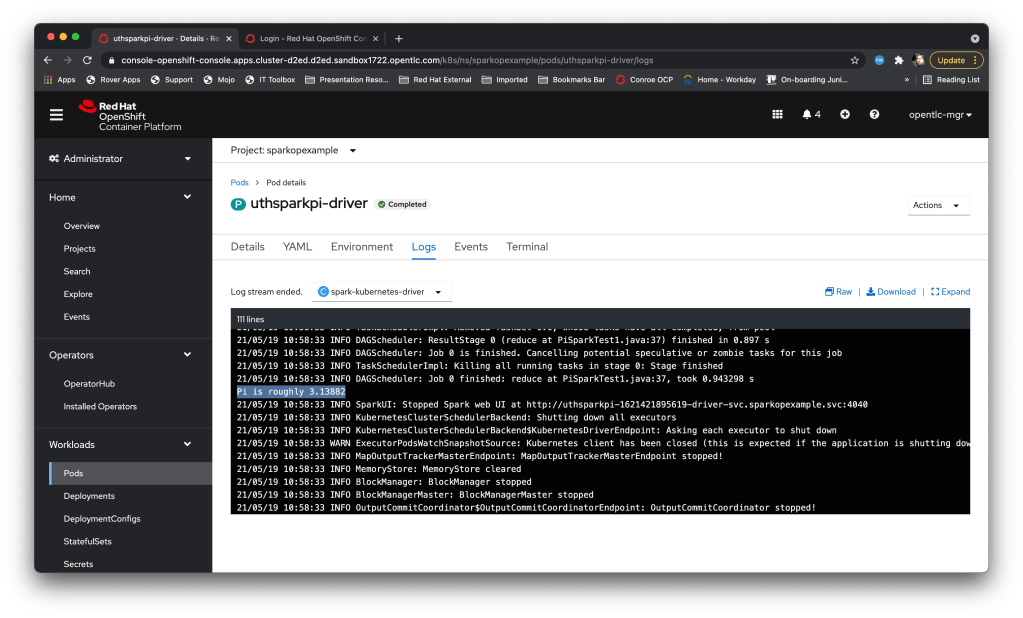Click the plus import icon in header

845,114
